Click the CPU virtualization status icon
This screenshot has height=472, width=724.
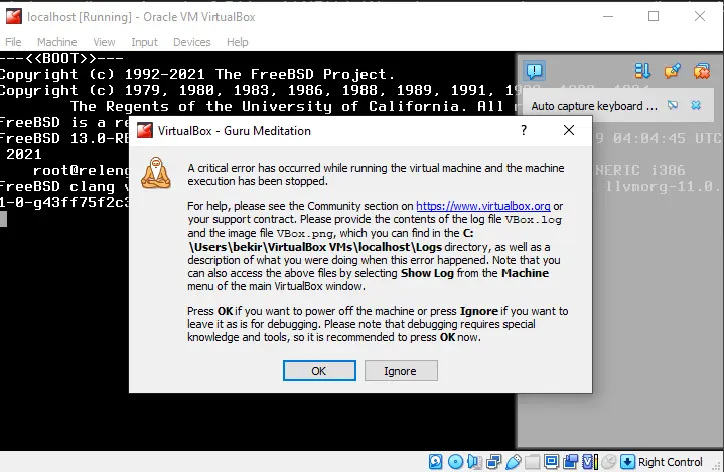pos(590,461)
